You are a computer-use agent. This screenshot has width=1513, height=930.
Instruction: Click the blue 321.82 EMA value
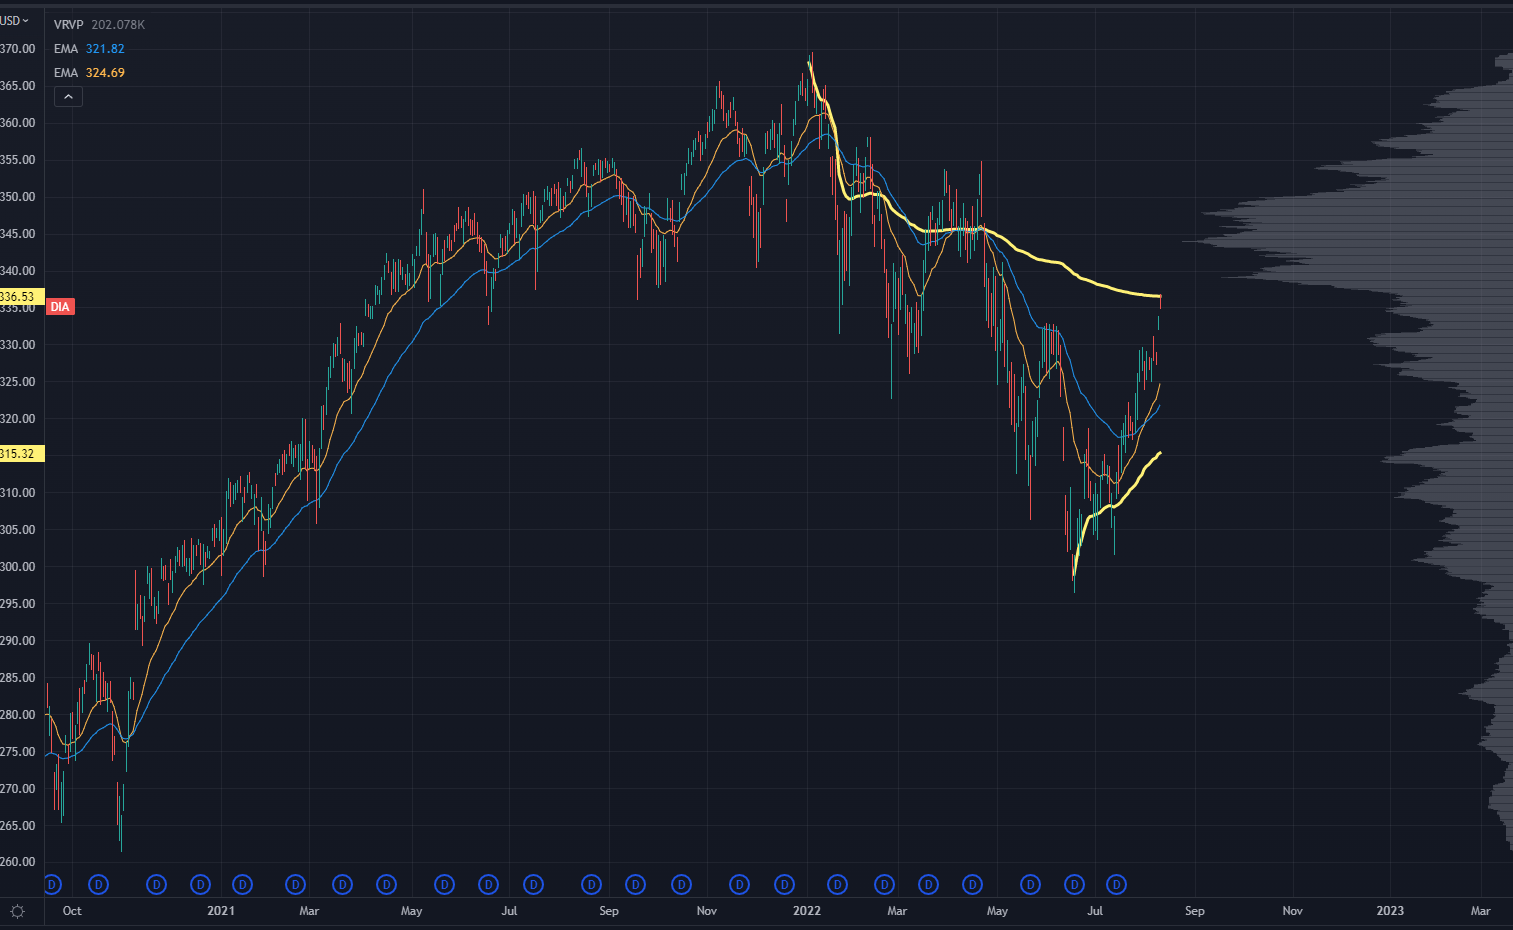(x=105, y=49)
